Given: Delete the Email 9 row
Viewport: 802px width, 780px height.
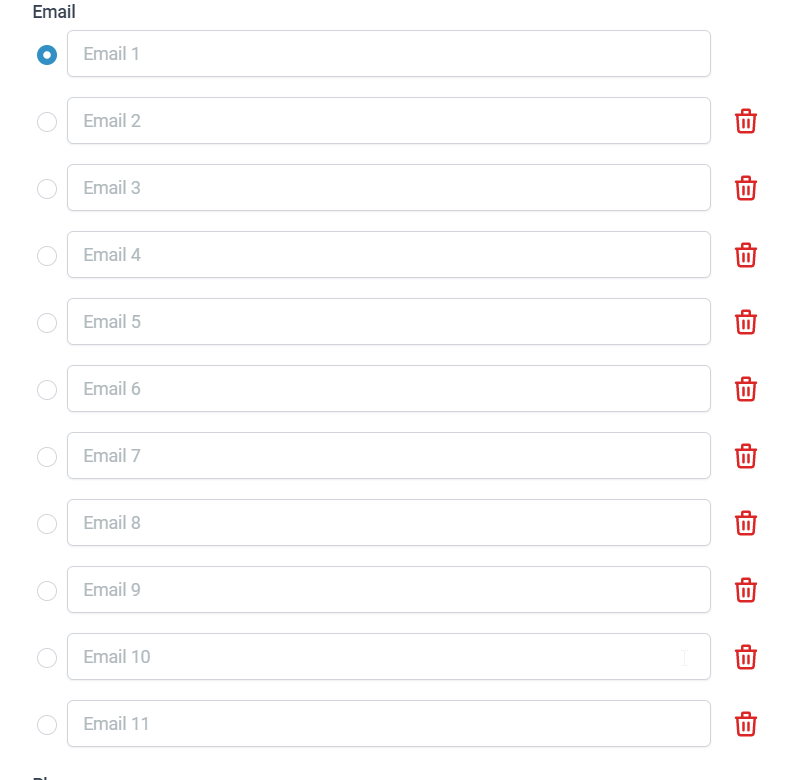Looking at the screenshot, I should point(745,590).
